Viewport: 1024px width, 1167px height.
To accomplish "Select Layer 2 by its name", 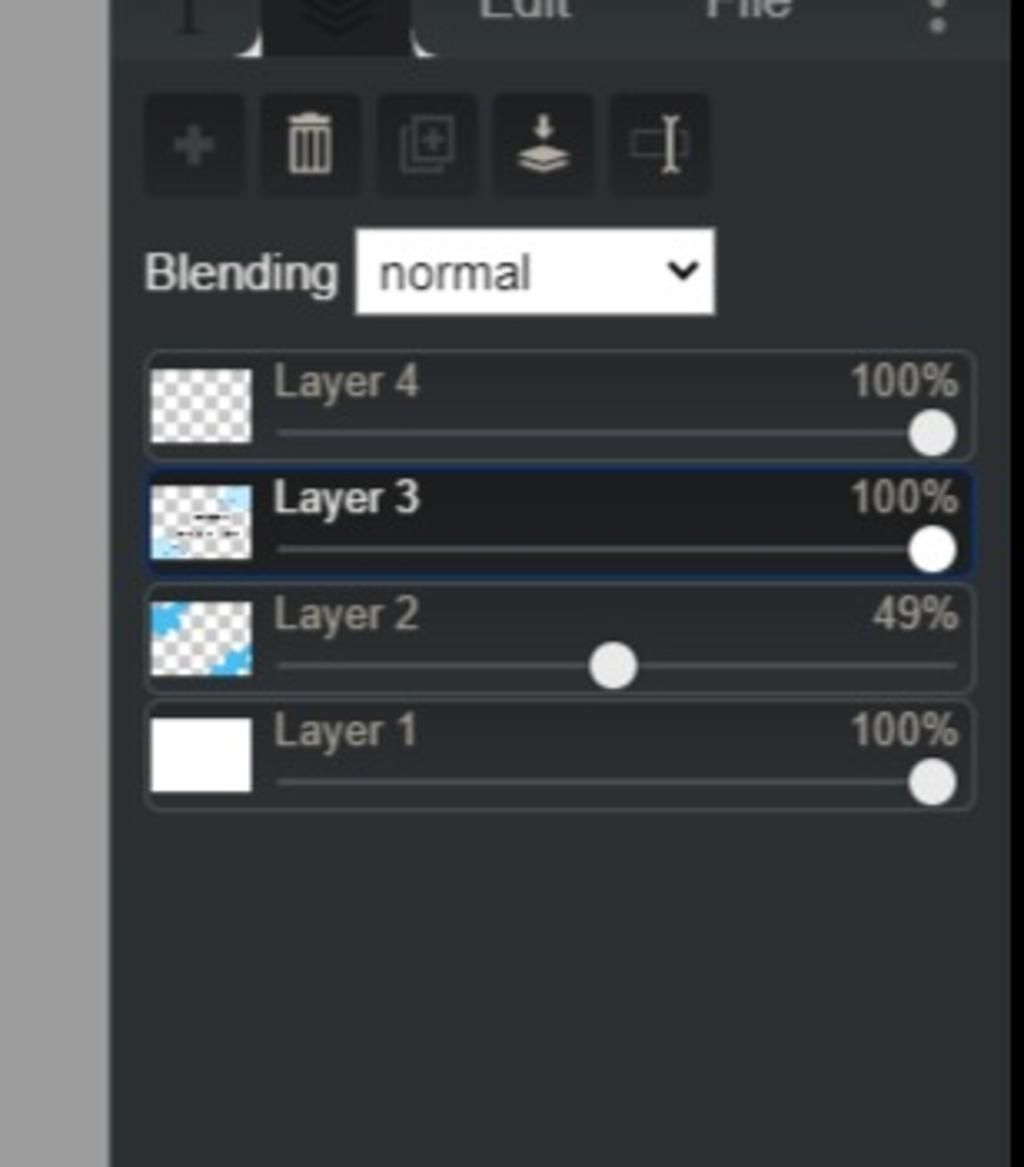I will pyautogui.click(x=346, y=616).
